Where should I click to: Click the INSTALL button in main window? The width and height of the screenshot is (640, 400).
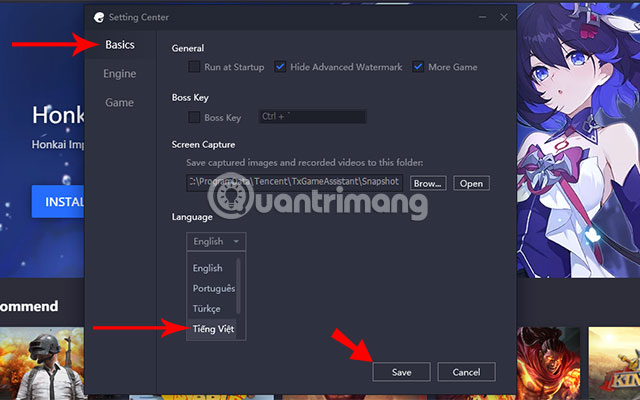click(x=58, y=201)
